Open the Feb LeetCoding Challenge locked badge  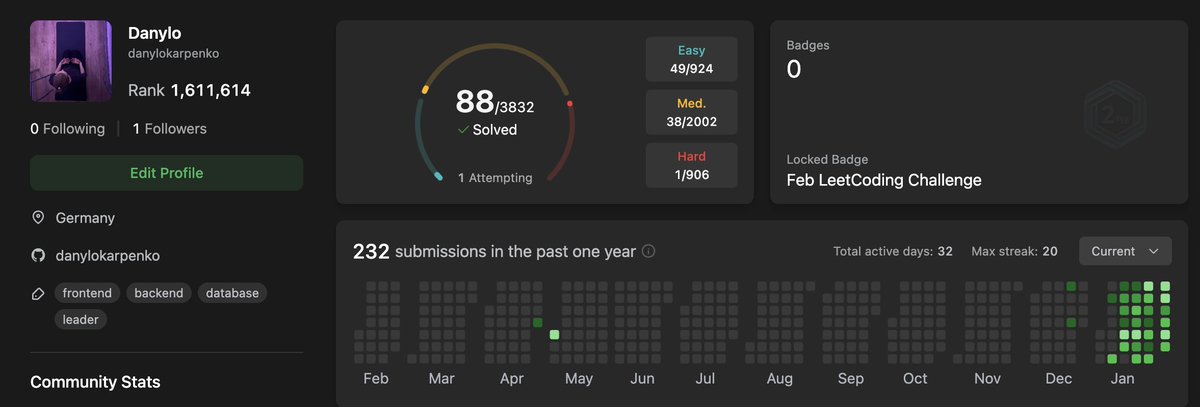[884, 181]
